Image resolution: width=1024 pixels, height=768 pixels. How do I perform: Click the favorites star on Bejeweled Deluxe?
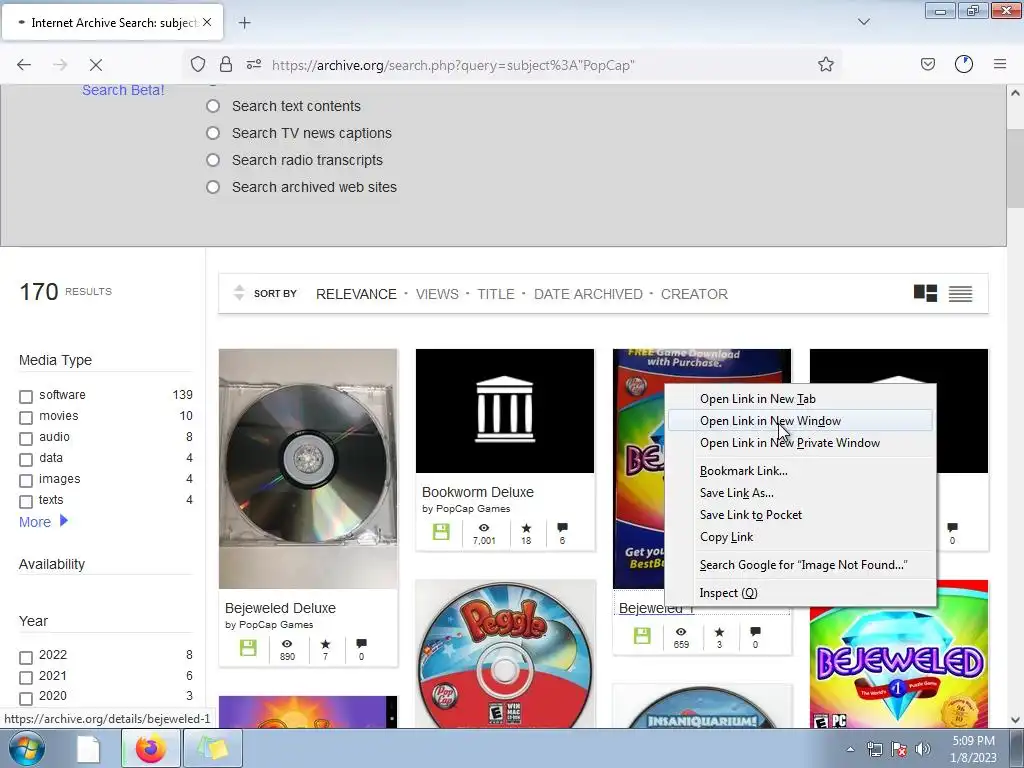click(x=325, y=644)
